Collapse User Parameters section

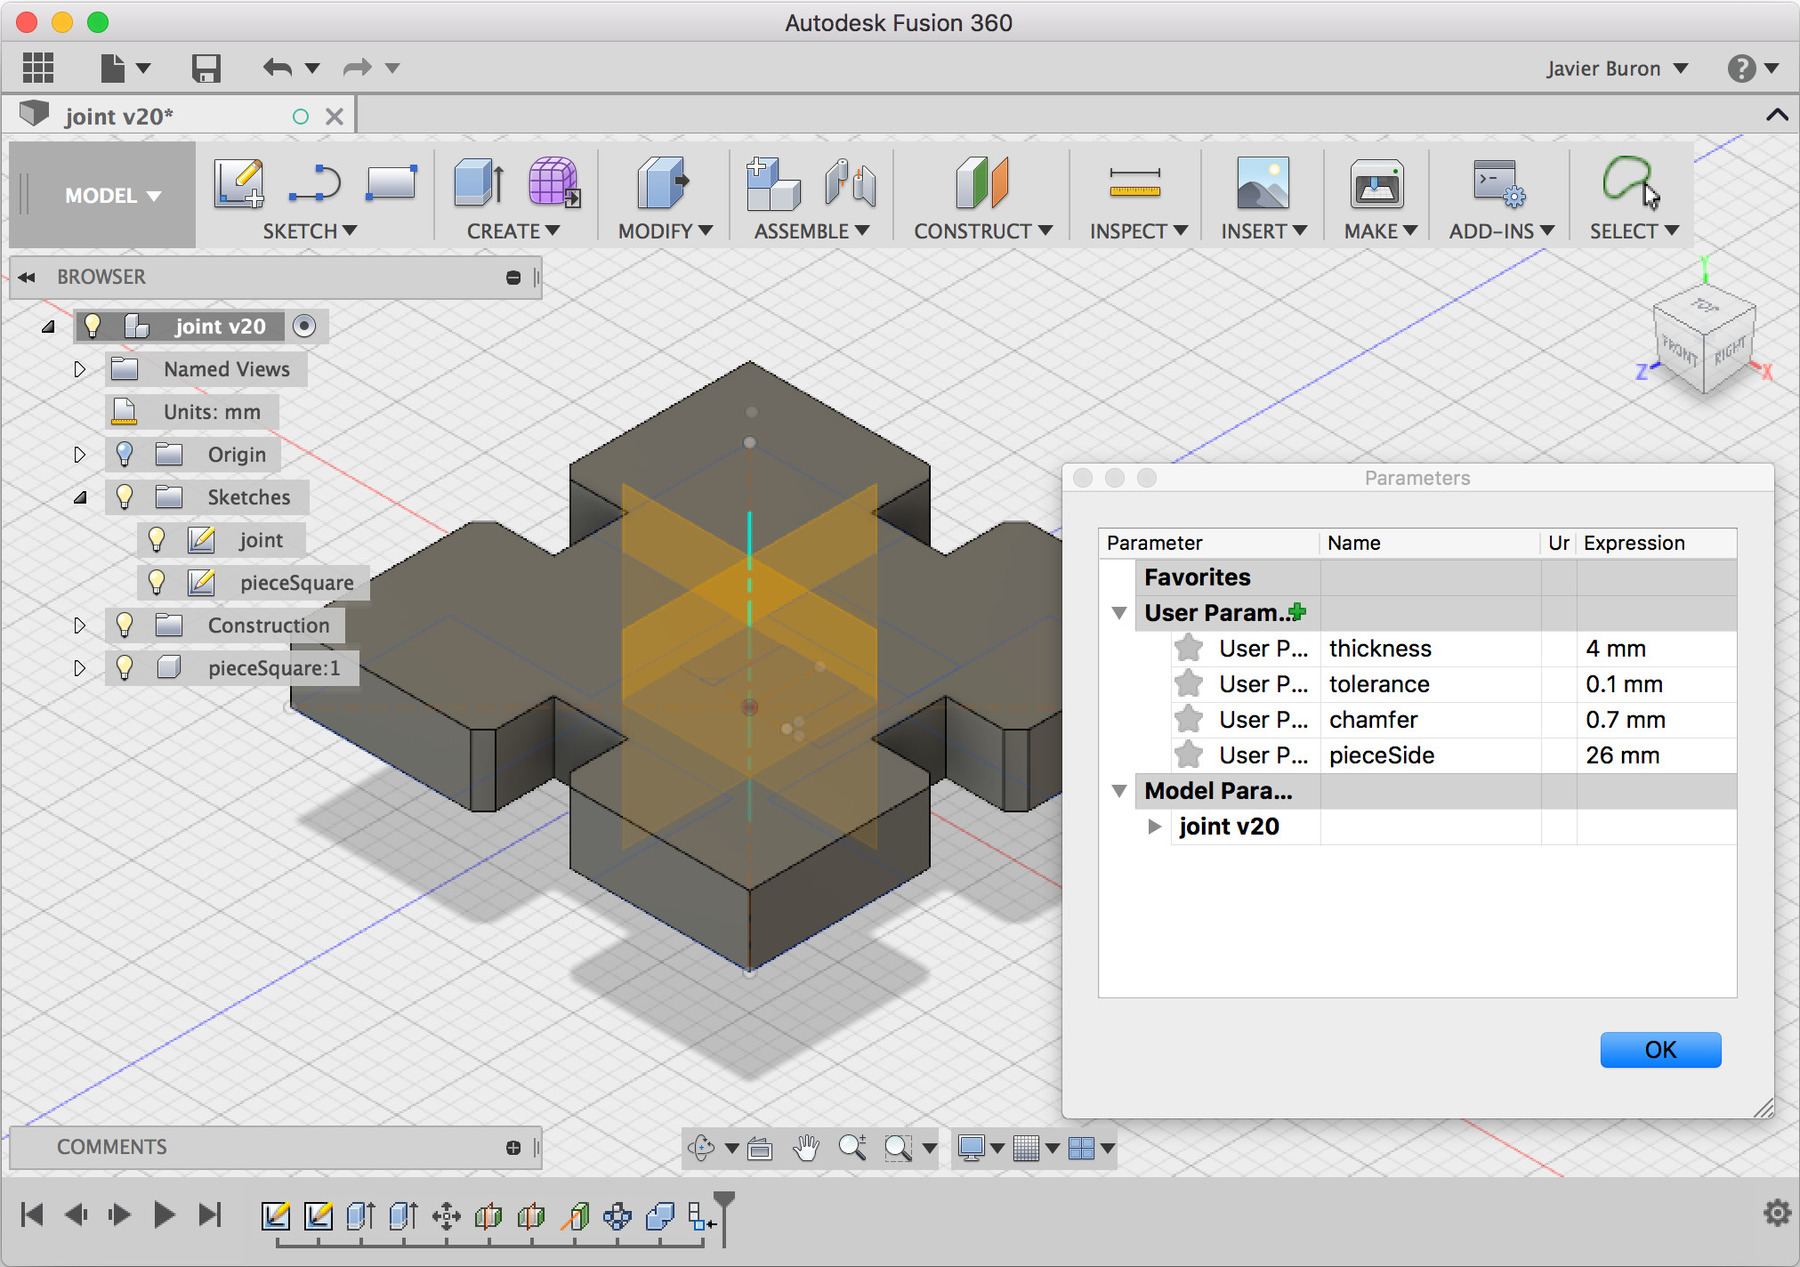pyautogui.click(x=1119, y=613)
